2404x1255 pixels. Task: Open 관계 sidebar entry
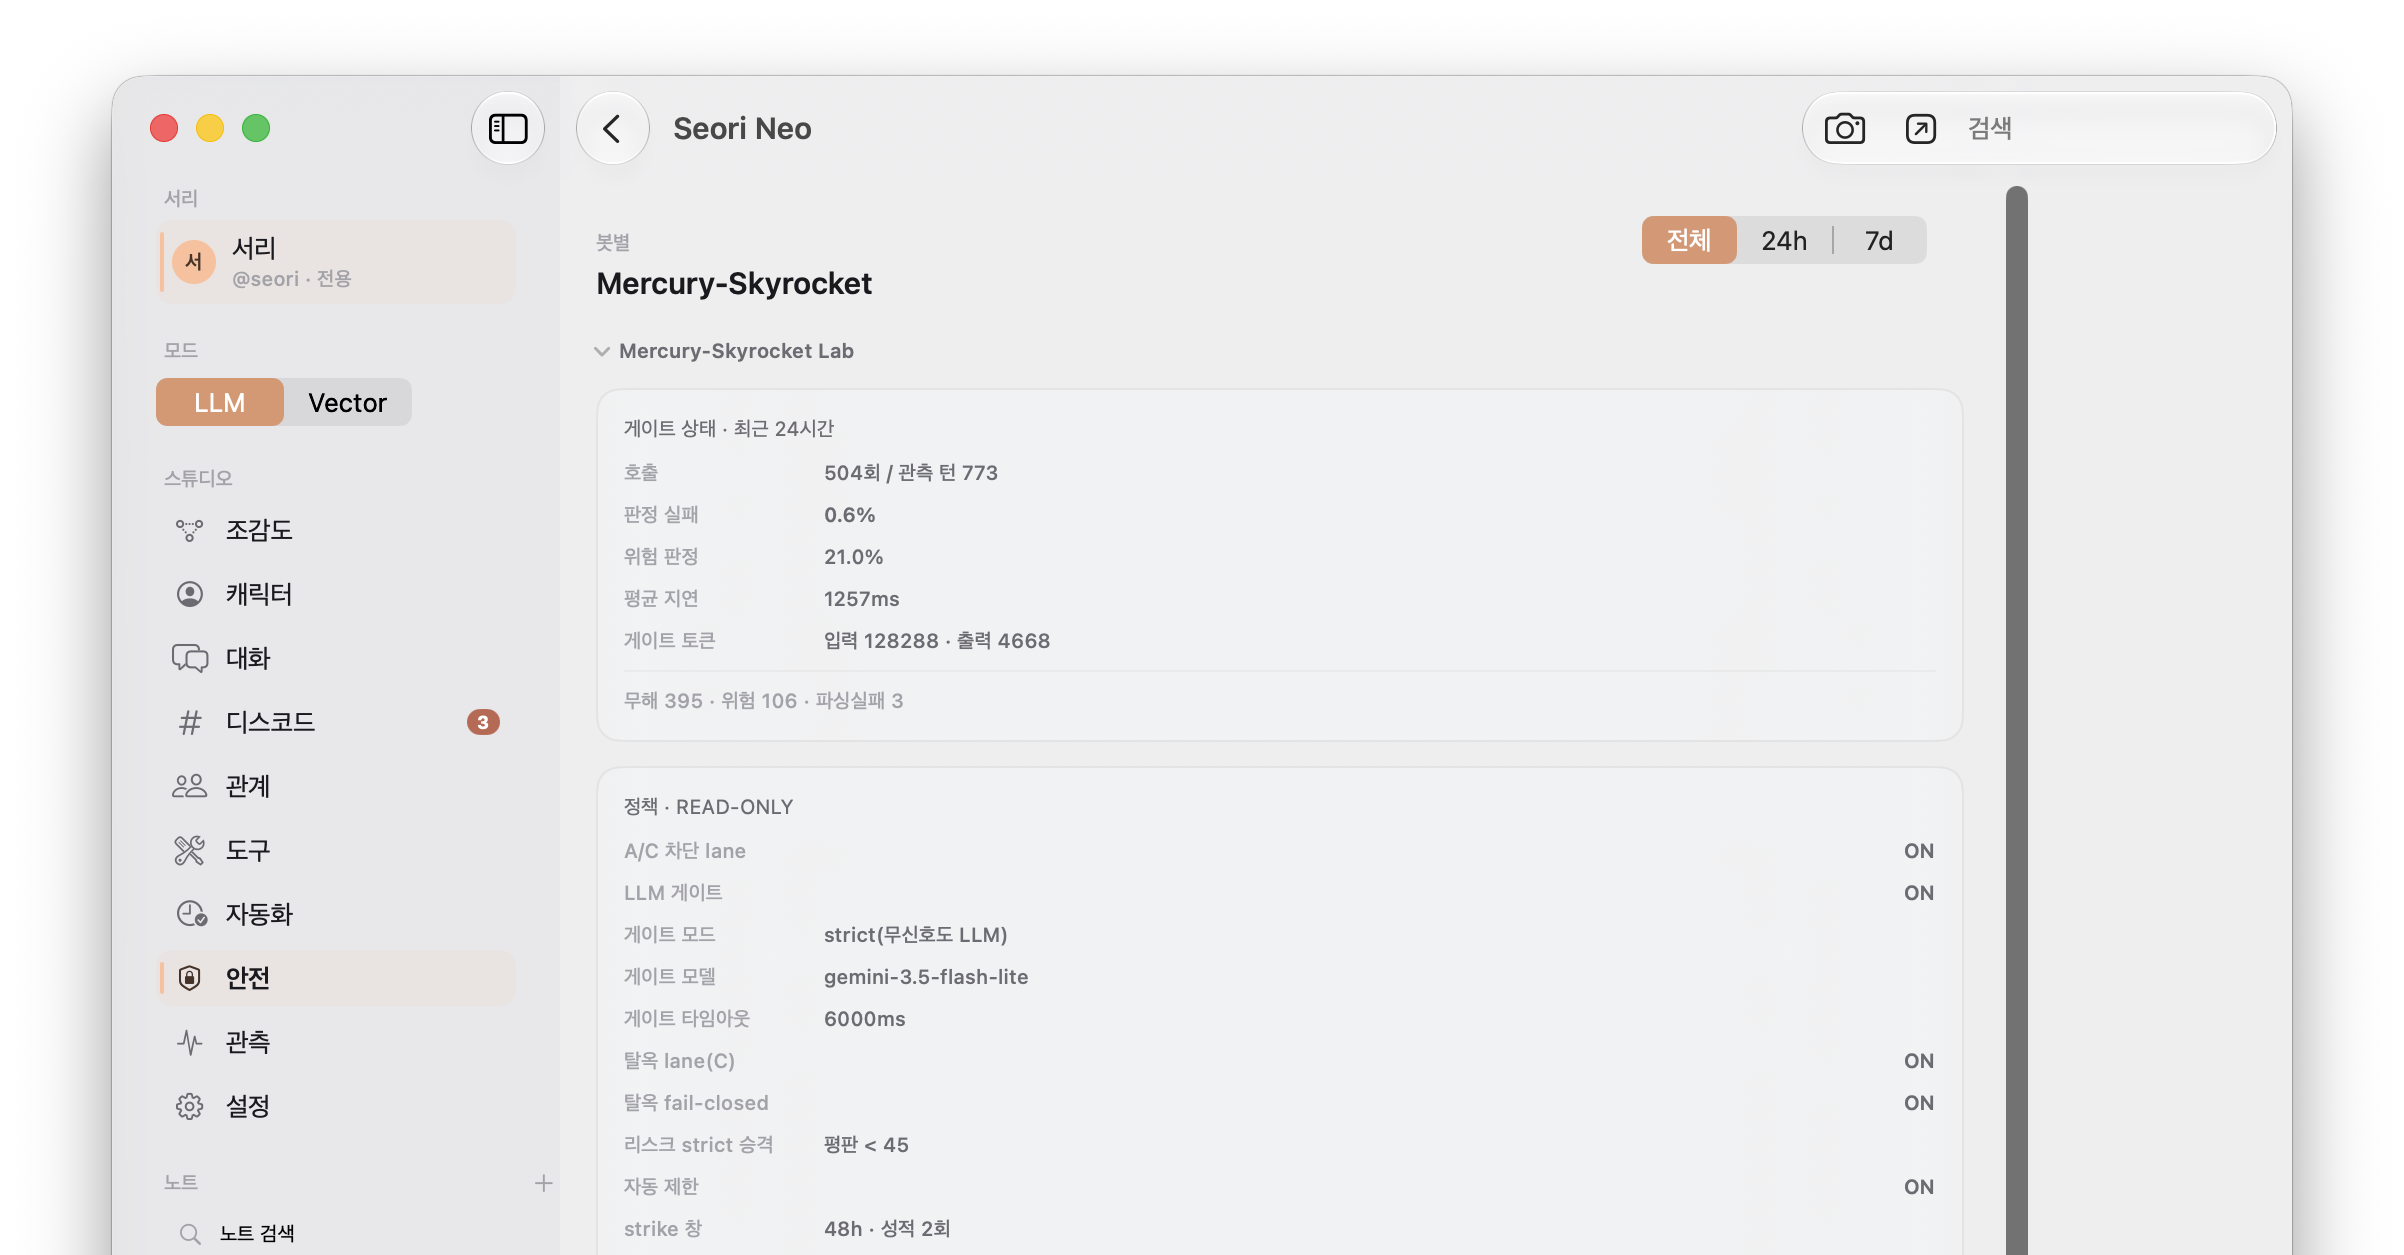point(337,786)
